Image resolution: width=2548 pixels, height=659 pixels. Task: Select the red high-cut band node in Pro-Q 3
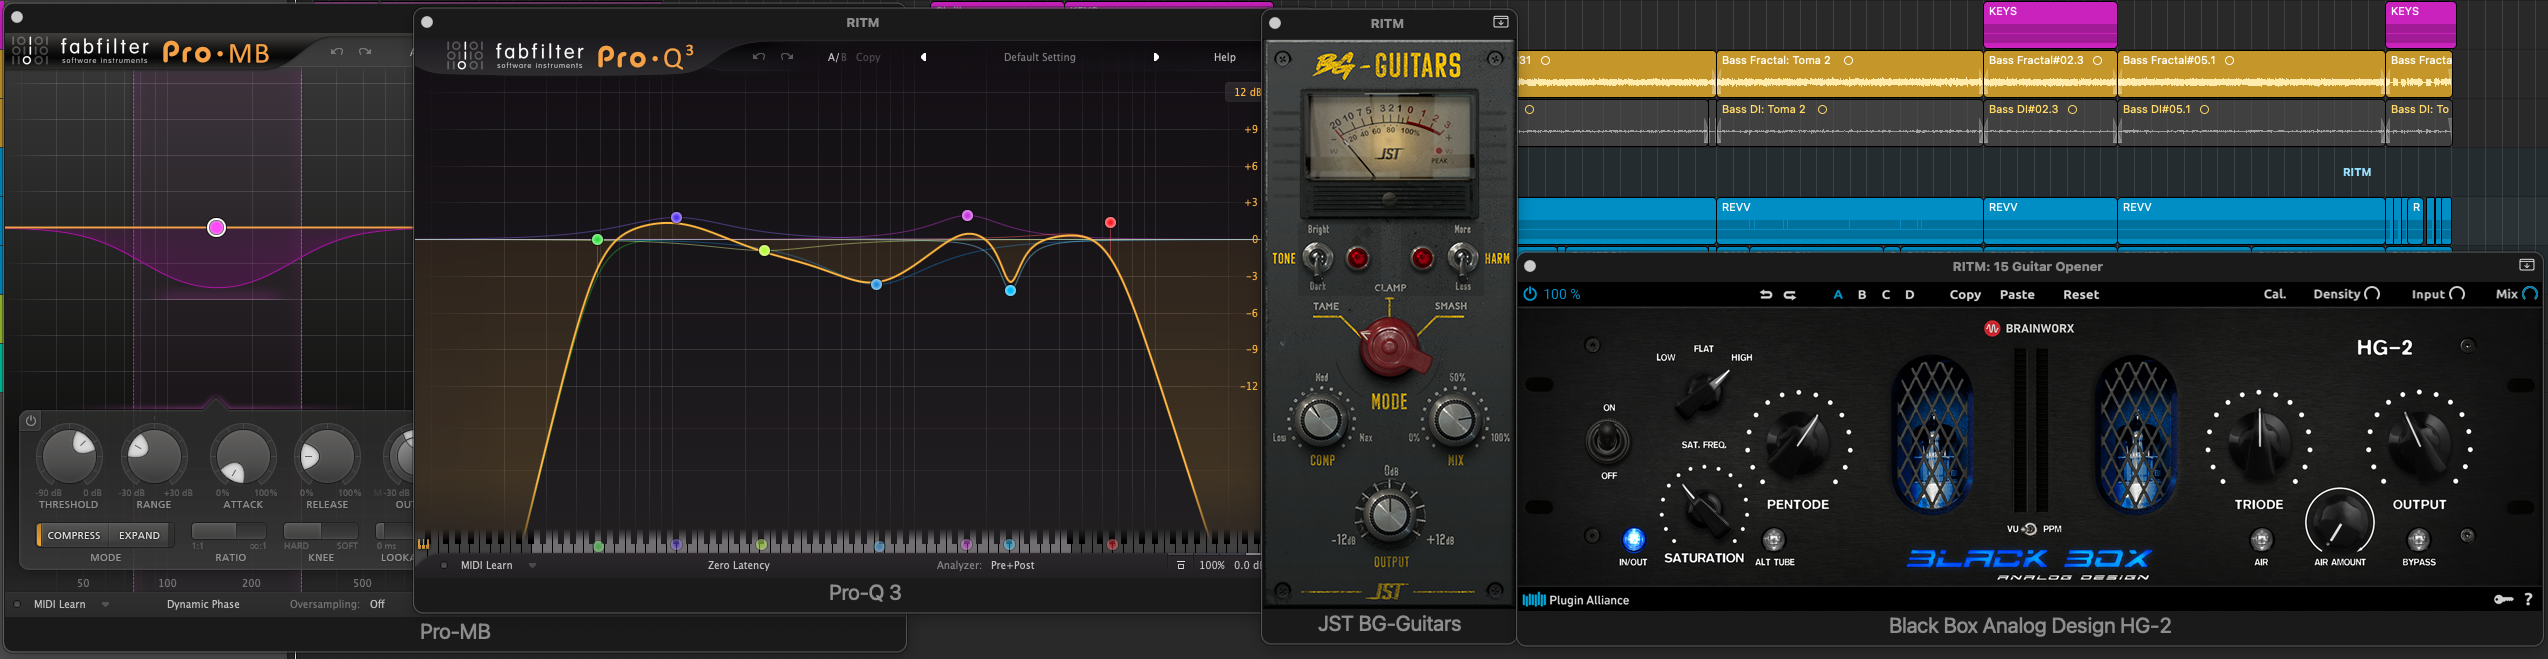[1110, 222]
